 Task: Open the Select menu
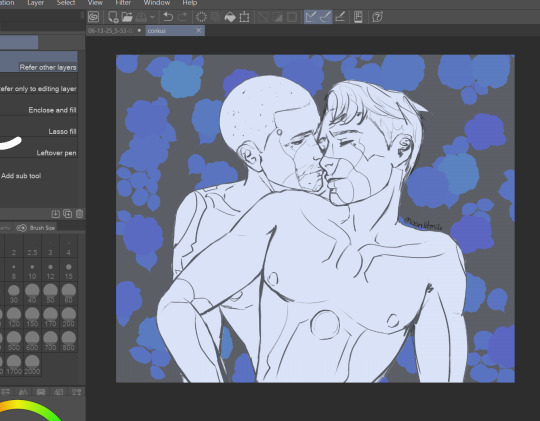[66, 3]
